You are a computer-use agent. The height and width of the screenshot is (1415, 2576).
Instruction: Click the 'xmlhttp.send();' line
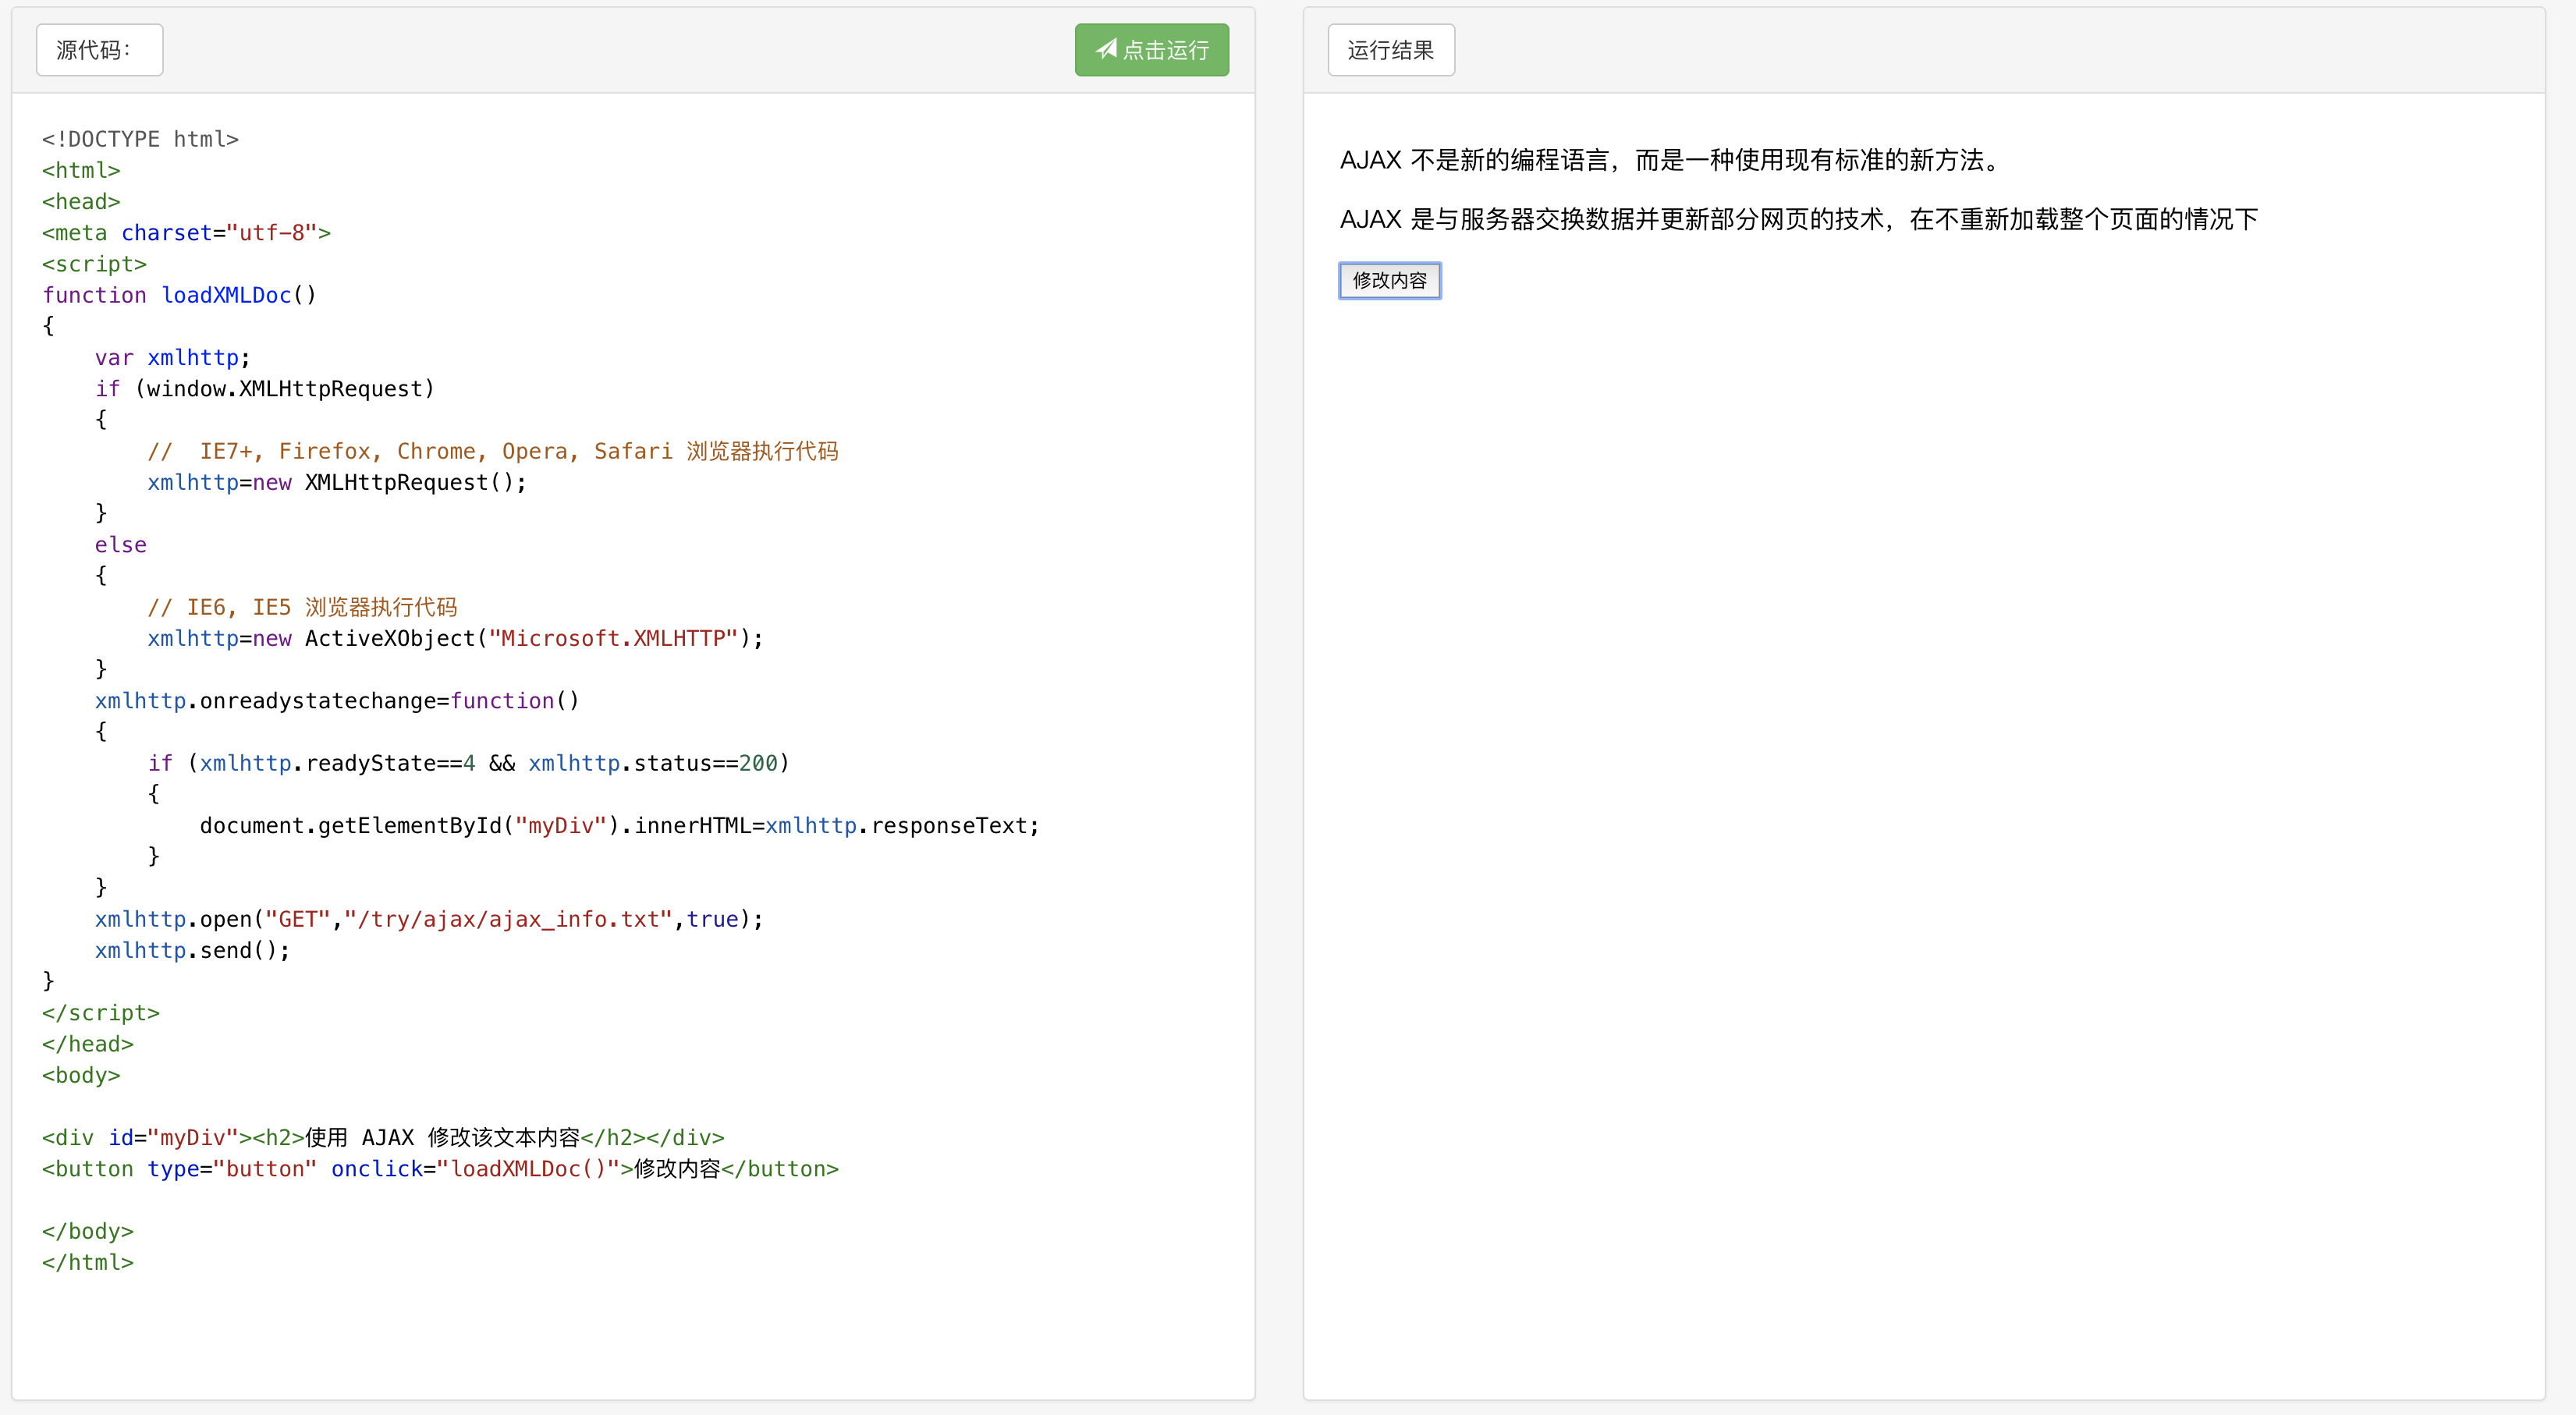tap(192, 950)
